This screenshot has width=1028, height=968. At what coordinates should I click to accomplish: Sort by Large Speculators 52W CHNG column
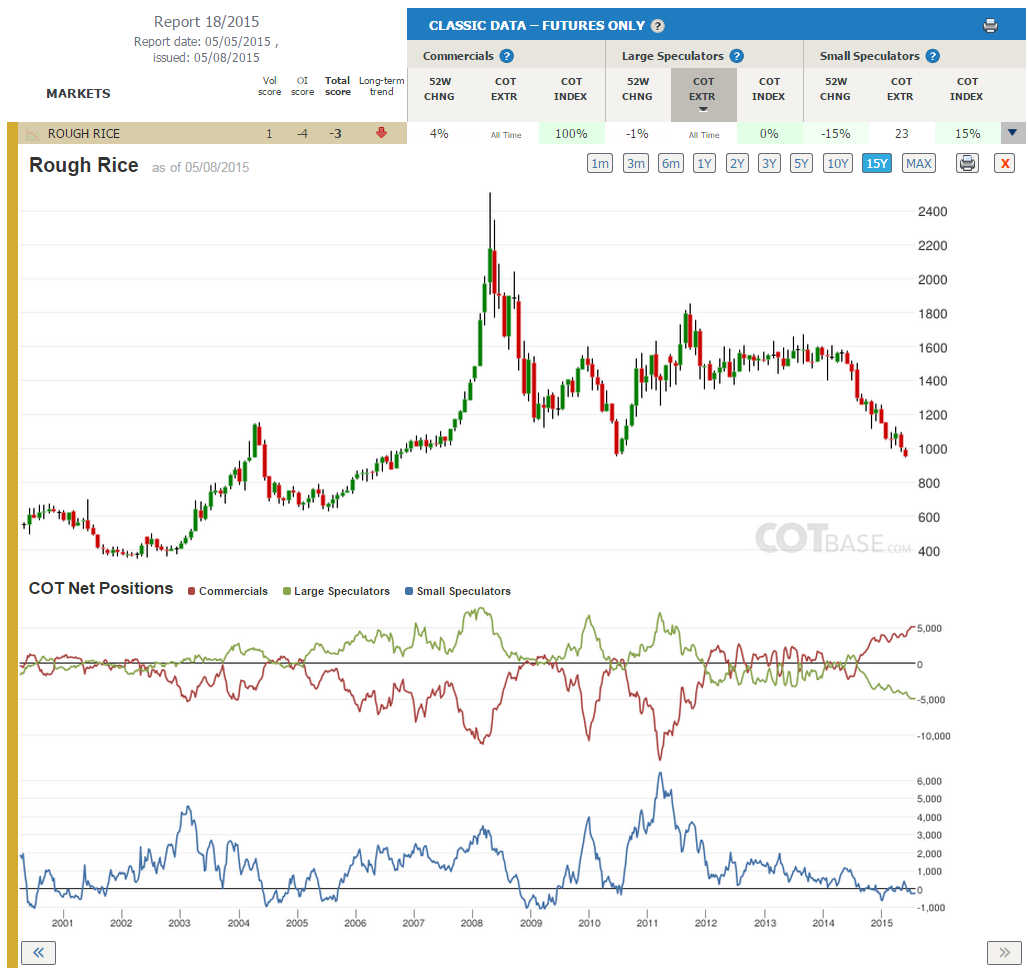[x=638, y=89]
